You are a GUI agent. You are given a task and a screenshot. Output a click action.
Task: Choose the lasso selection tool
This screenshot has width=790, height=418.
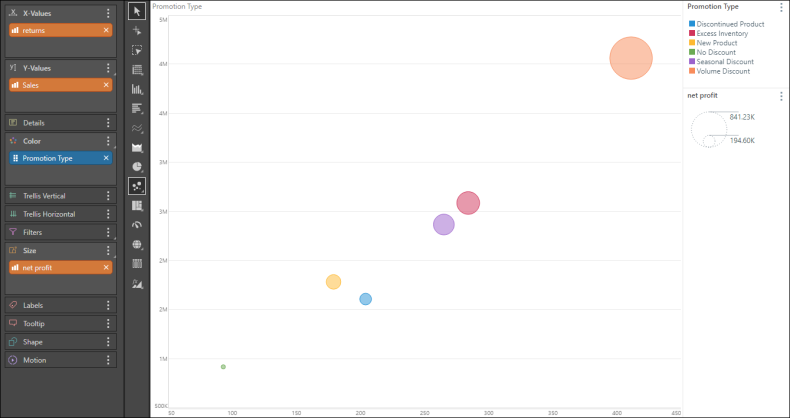pyautogui.click(x=137, y=50)
